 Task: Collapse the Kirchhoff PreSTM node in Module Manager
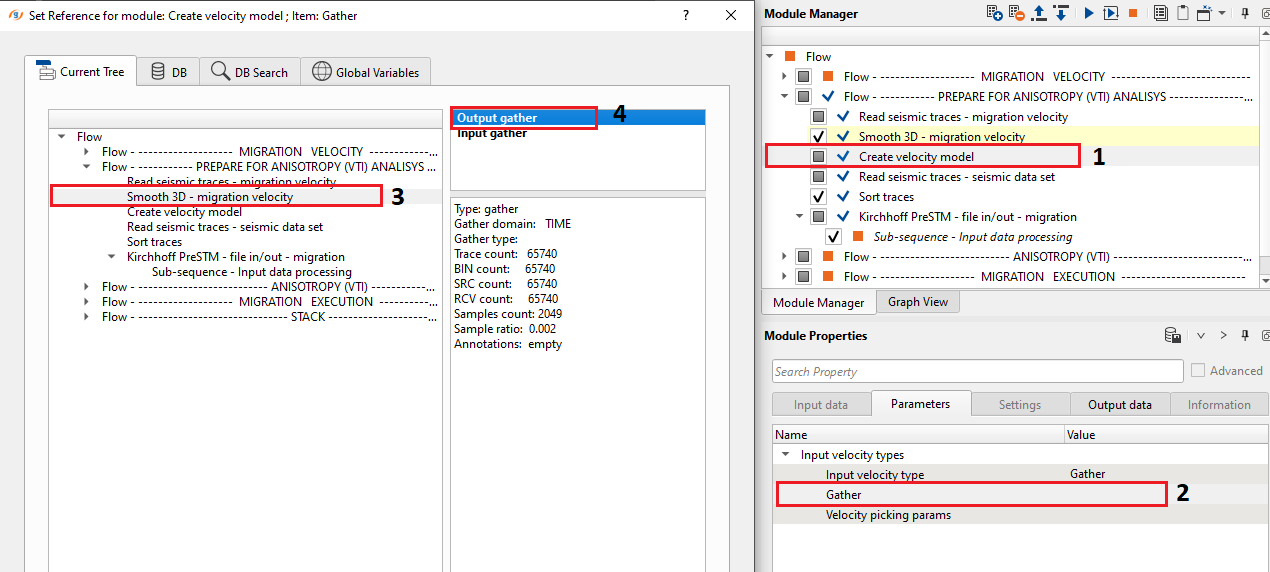[800, 217]
